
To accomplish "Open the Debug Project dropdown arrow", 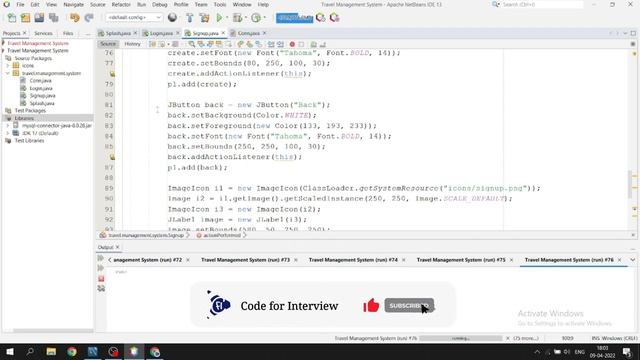I will pyautogui.click(x=245, y=18).
